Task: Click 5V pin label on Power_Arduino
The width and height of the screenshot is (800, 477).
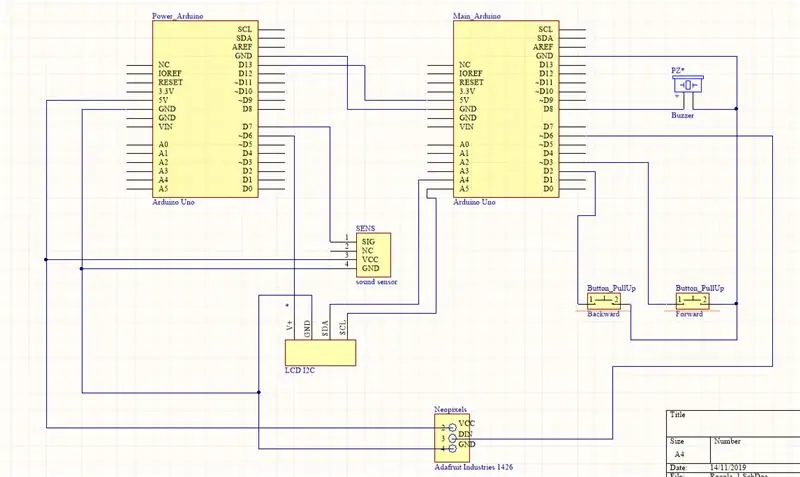Action: point(163,100)
